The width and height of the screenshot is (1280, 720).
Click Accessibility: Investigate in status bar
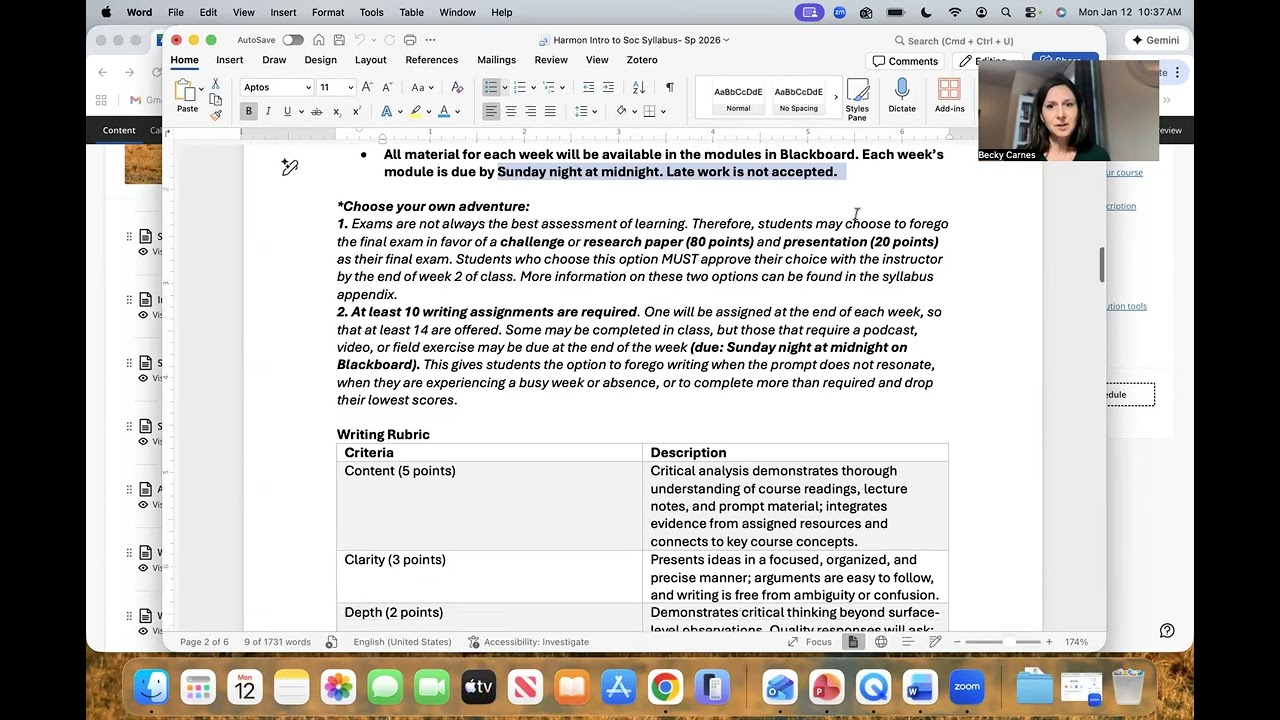click(x=528, y=642)
